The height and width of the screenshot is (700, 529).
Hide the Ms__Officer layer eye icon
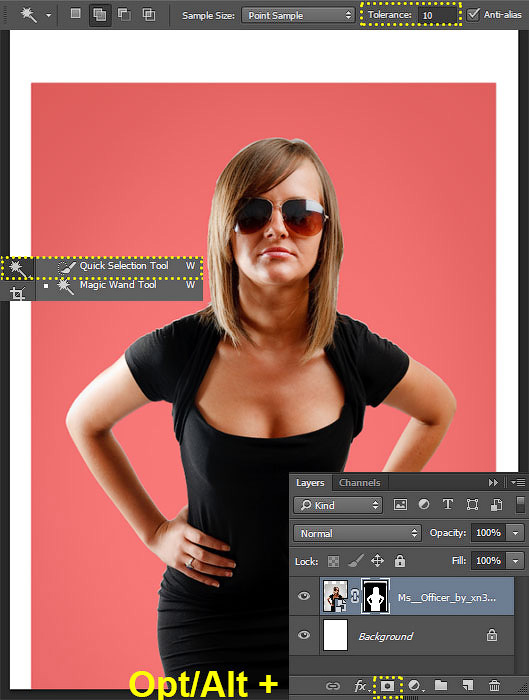pyautogui.click(x=304, y=596)
